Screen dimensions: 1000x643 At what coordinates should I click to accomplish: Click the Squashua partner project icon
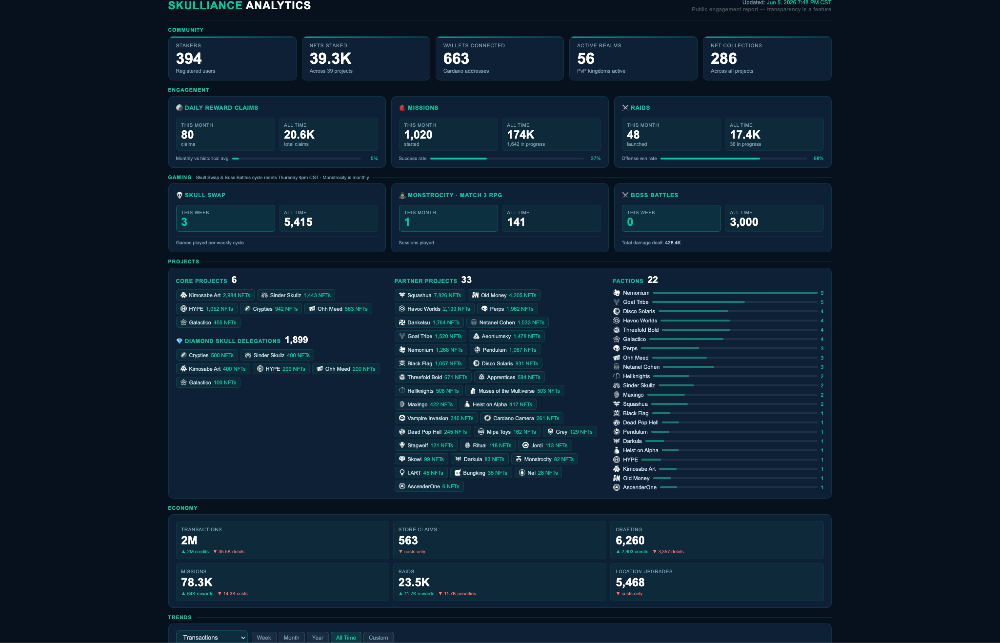pyautogui.click(x=402, y=295)
